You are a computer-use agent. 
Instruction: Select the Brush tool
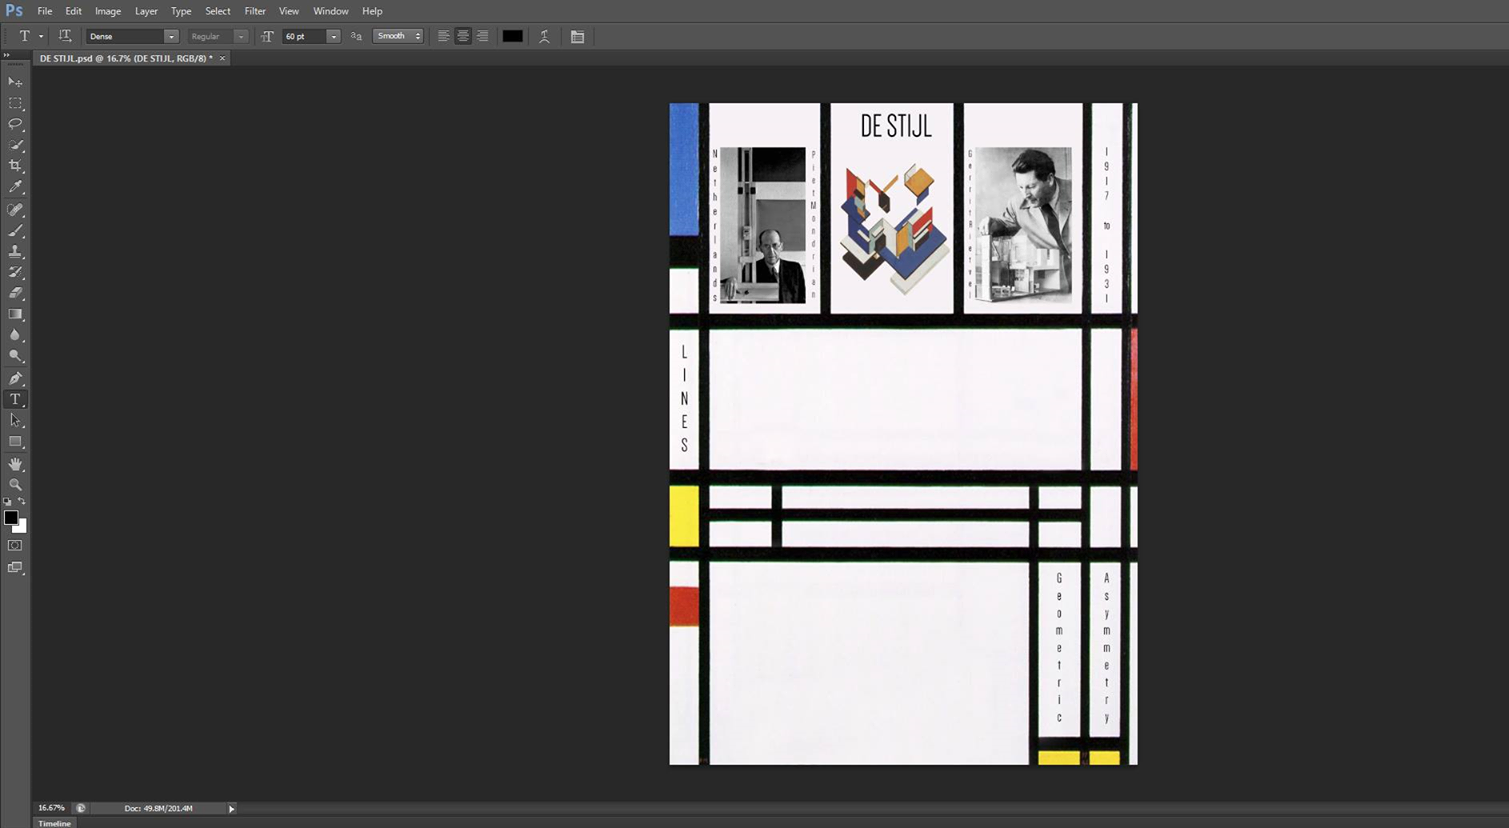[x=15, y=231]
